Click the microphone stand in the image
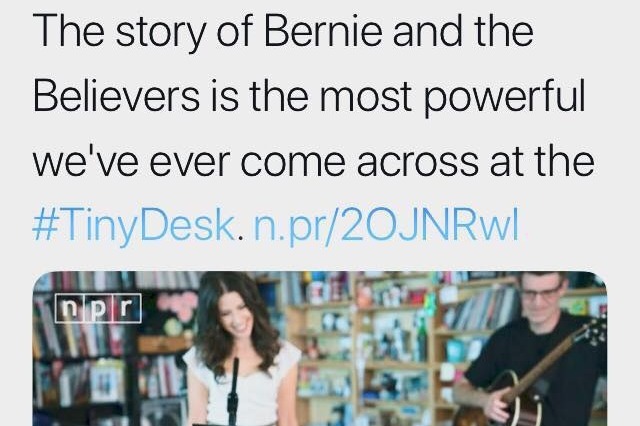This screenshot has width=640, height=426. [x=233, y=392]
